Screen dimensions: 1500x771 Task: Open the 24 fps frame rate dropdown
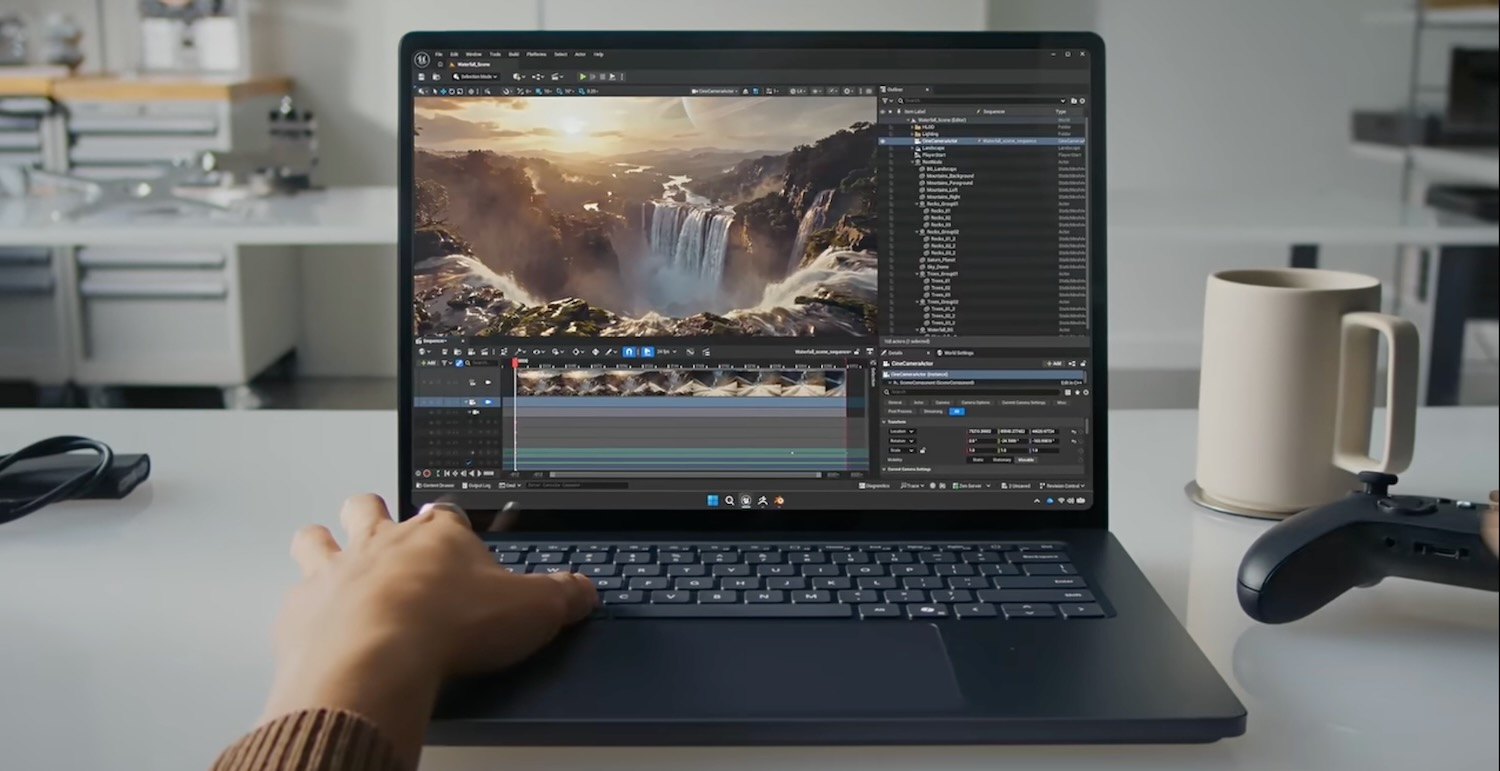pos(666,352)
